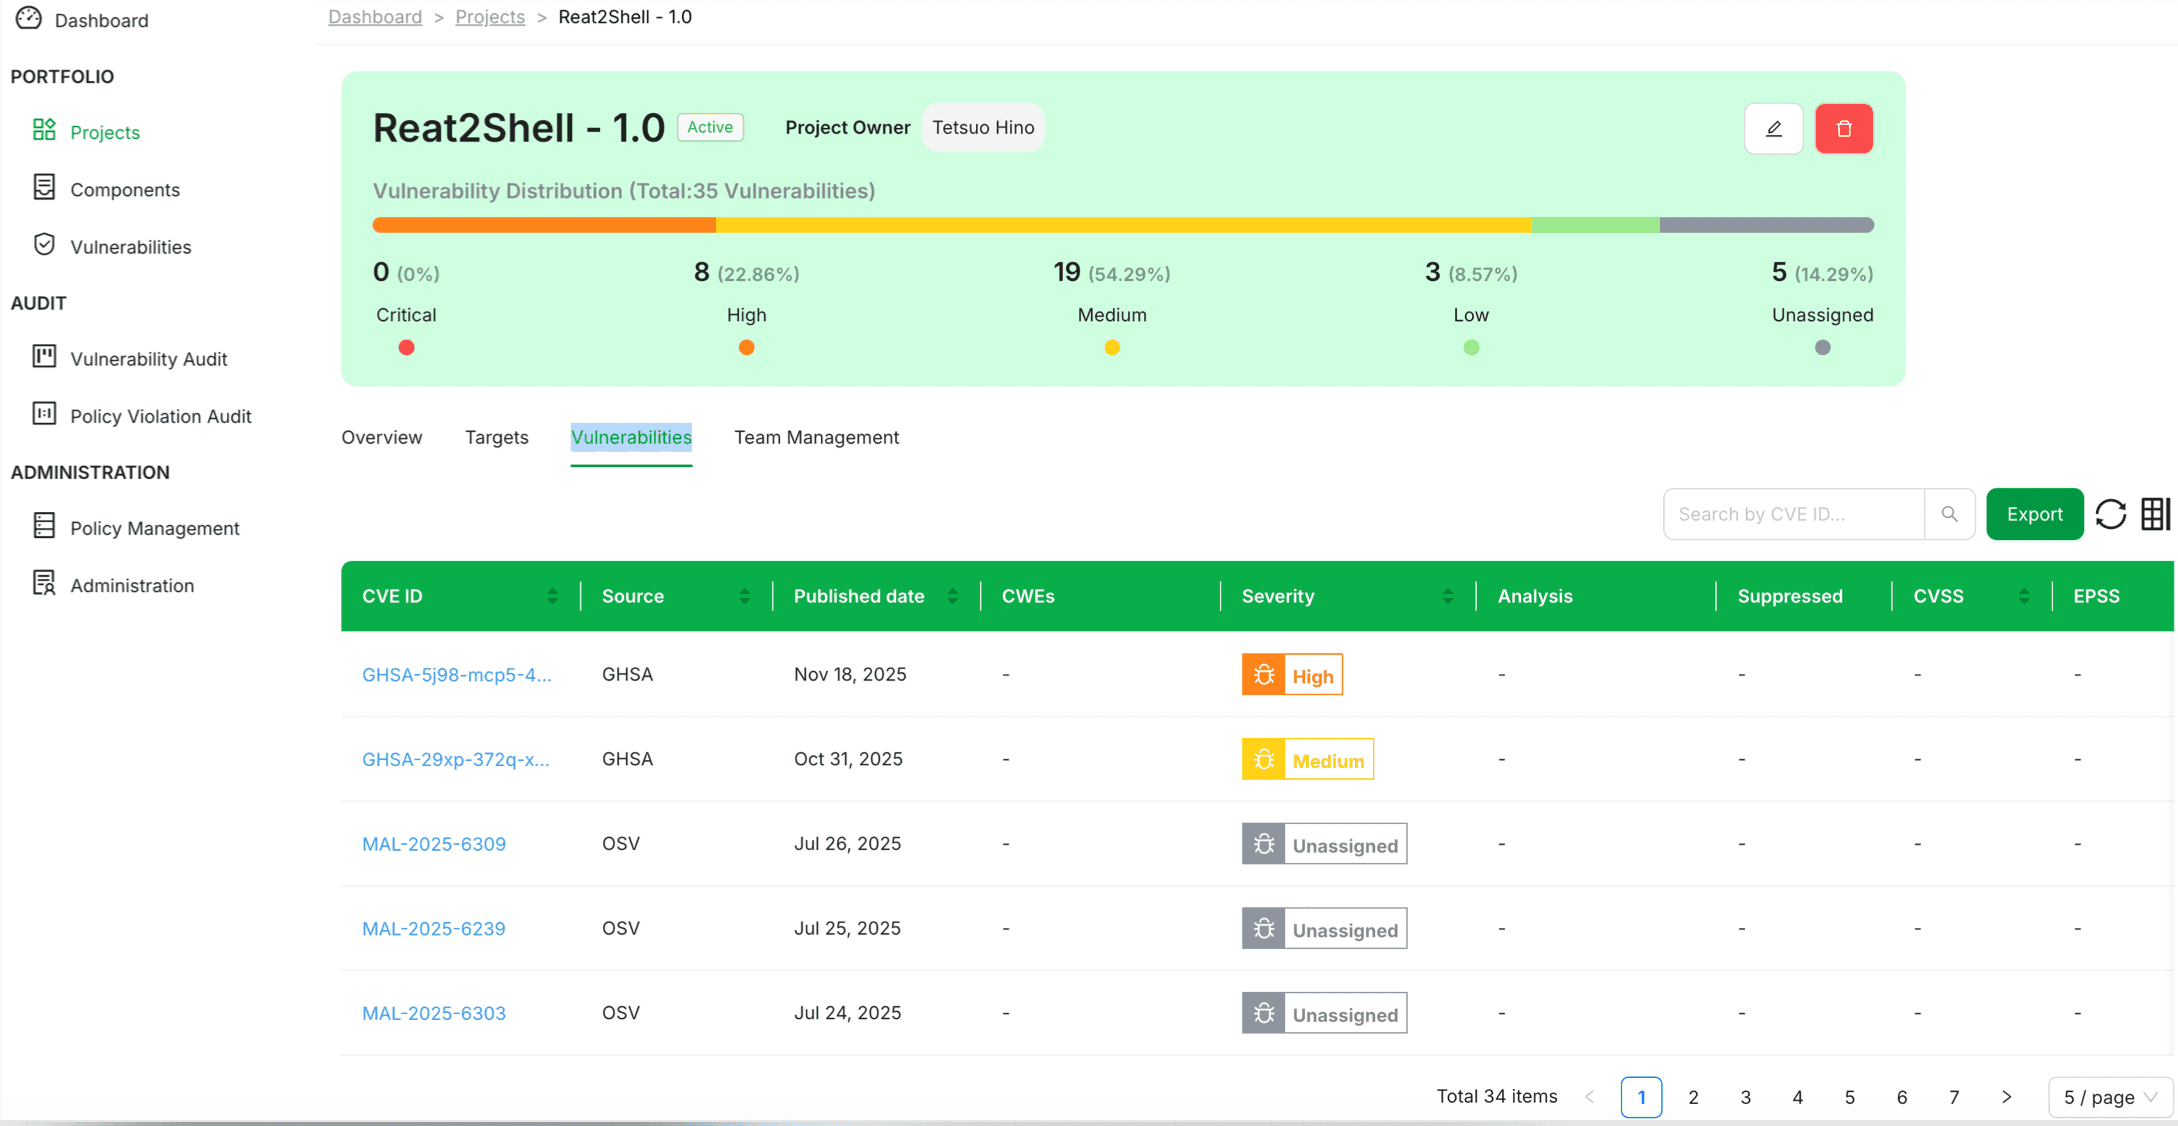The image size is (2178, 1126).
Task: Switch to the Targets tab
Action: pos(496,437)
